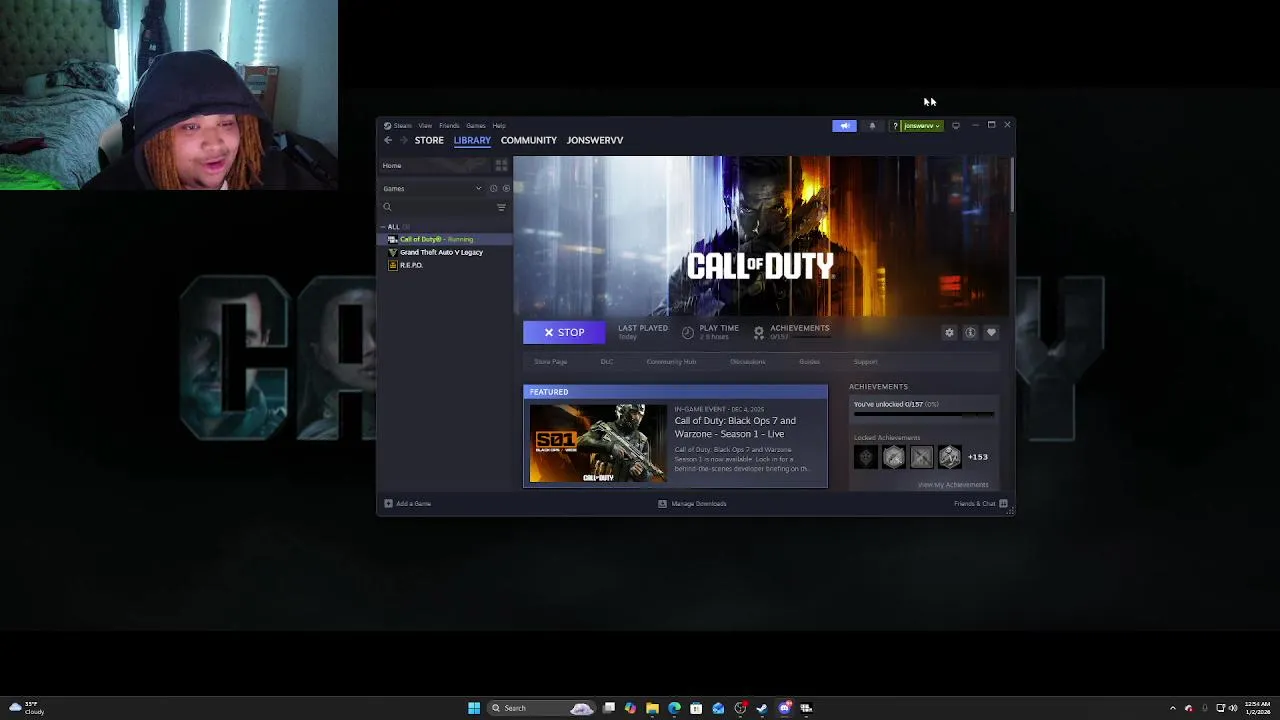Add Call of Duty to favorites heart

991,332
